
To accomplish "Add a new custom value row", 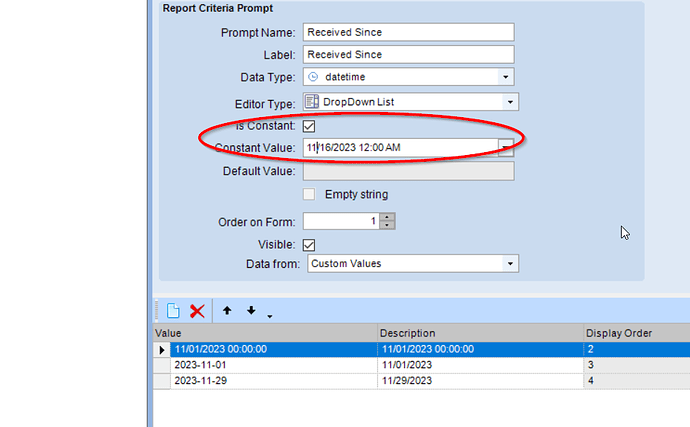I will pyautogui.click(x=173, y=311).
